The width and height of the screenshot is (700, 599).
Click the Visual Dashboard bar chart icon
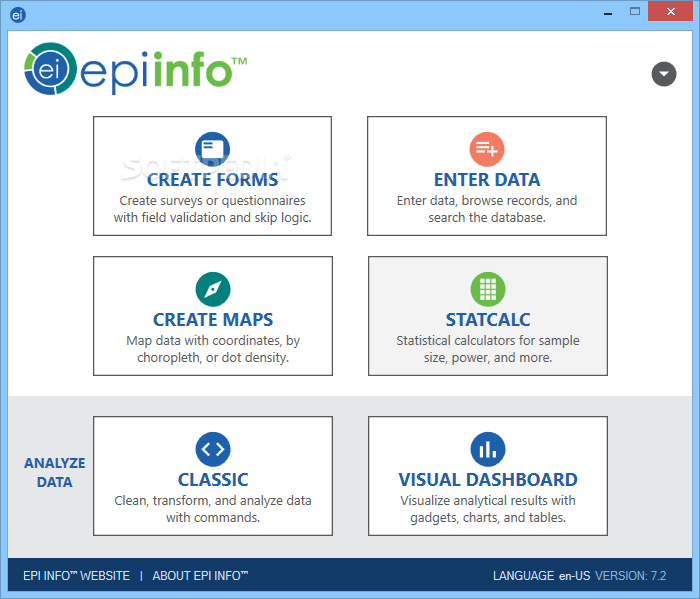[x=488, y=449]
